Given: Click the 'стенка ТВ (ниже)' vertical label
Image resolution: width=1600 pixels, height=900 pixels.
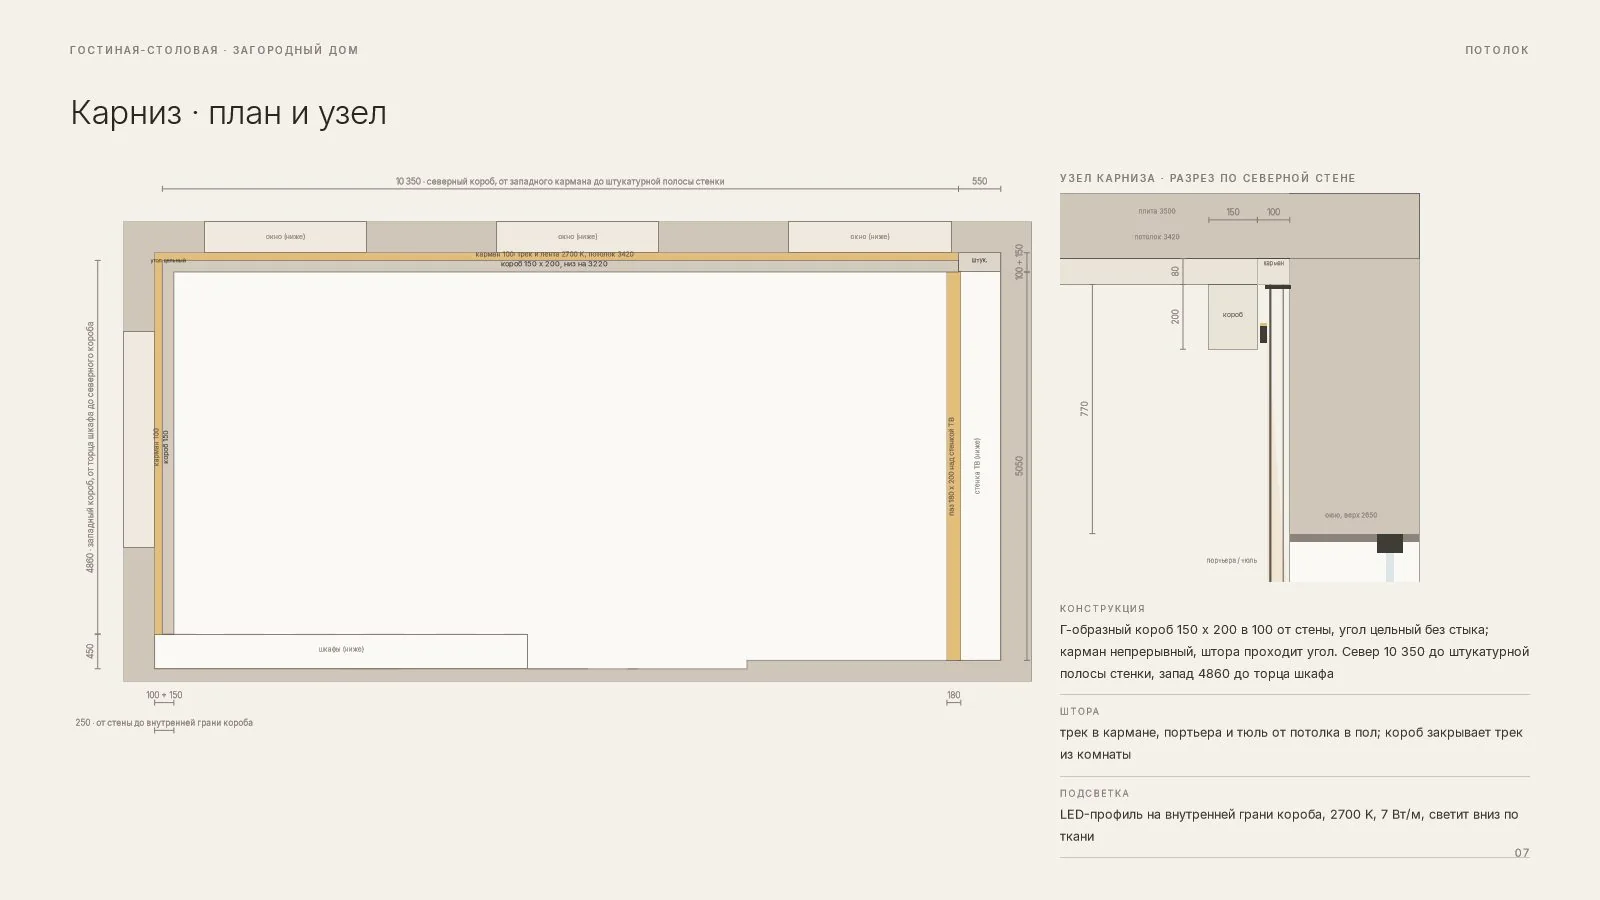Looking at the screenshot, I should pos(977,466).
